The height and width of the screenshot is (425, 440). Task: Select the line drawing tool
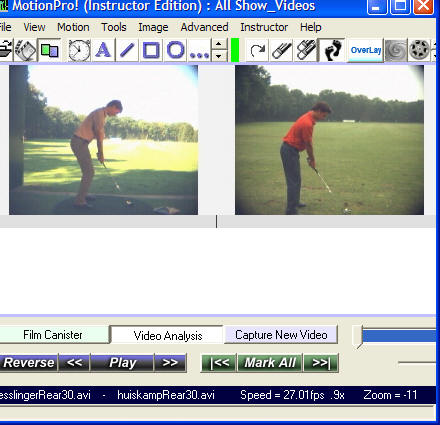(127, 50)
